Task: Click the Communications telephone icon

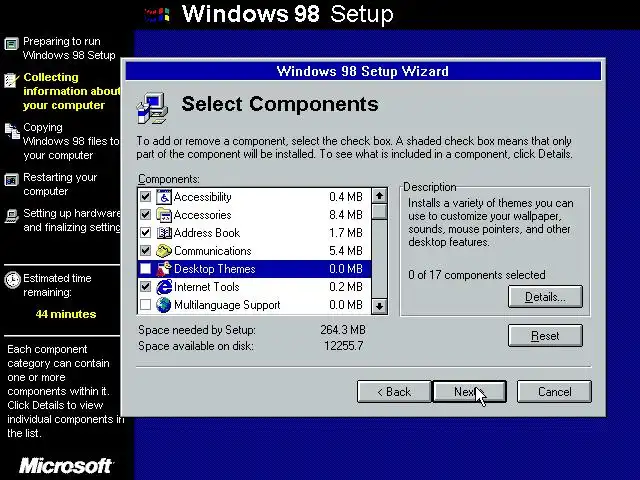Action: tap(164, 251)
